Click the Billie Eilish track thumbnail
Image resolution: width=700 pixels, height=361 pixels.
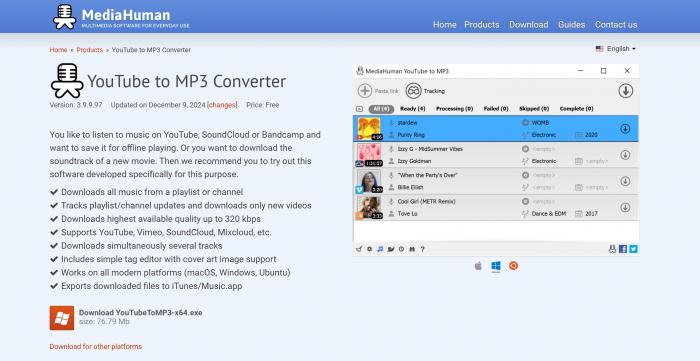369,181
